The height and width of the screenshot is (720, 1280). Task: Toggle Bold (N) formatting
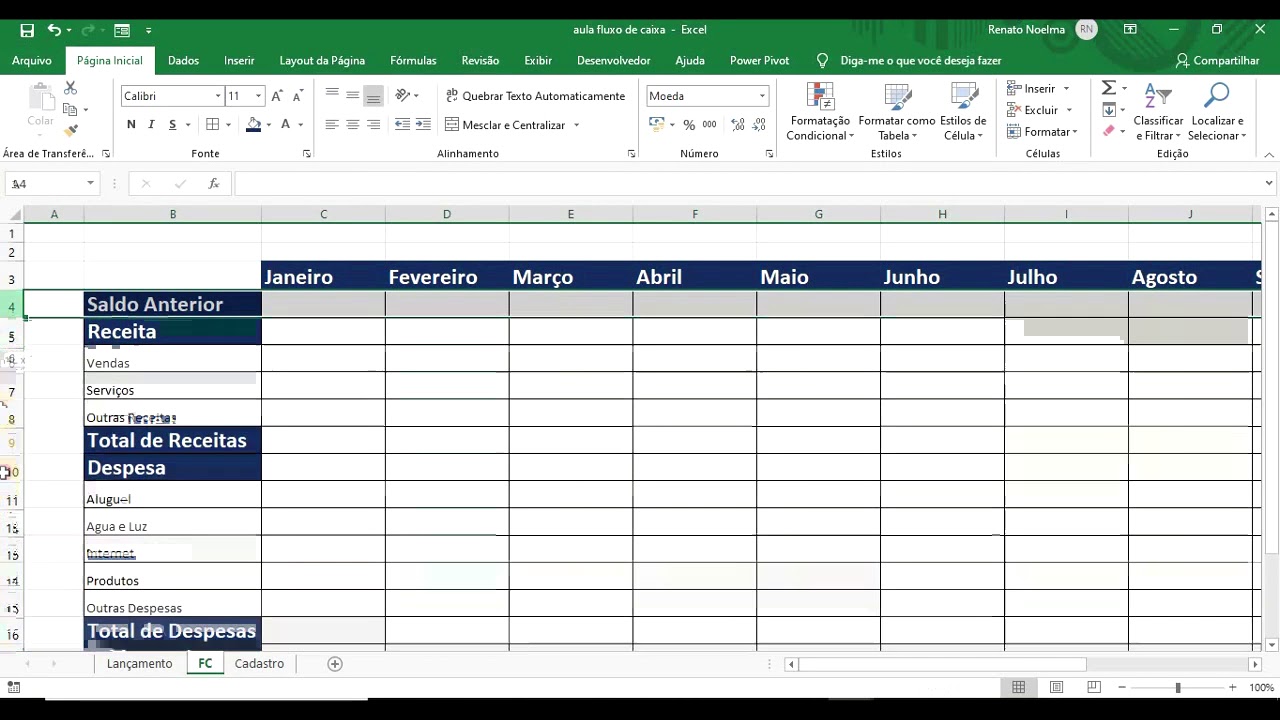point(131,125)
